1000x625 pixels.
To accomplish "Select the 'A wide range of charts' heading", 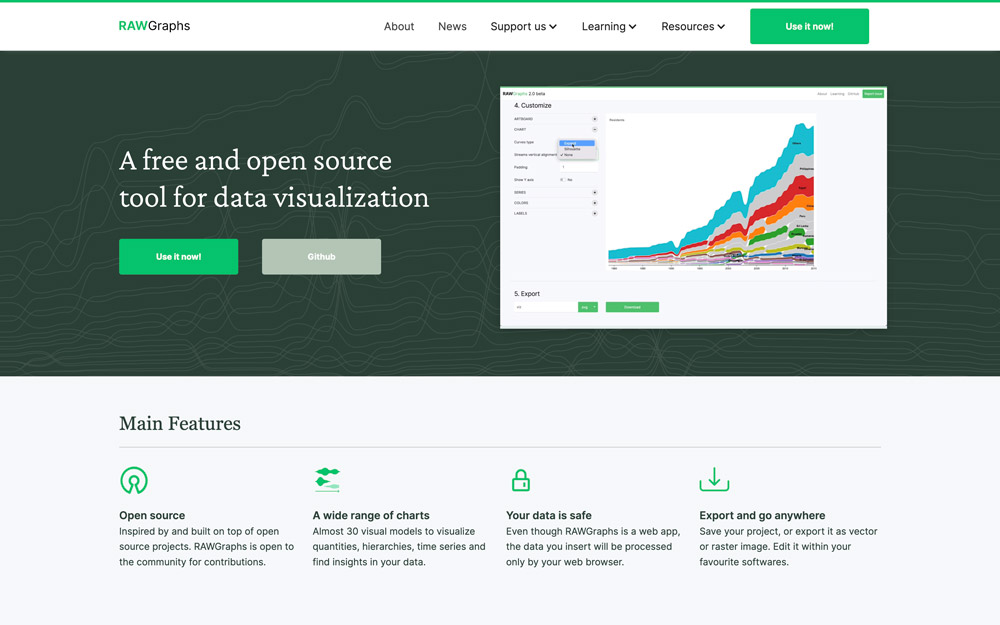I will coord(371,515).
